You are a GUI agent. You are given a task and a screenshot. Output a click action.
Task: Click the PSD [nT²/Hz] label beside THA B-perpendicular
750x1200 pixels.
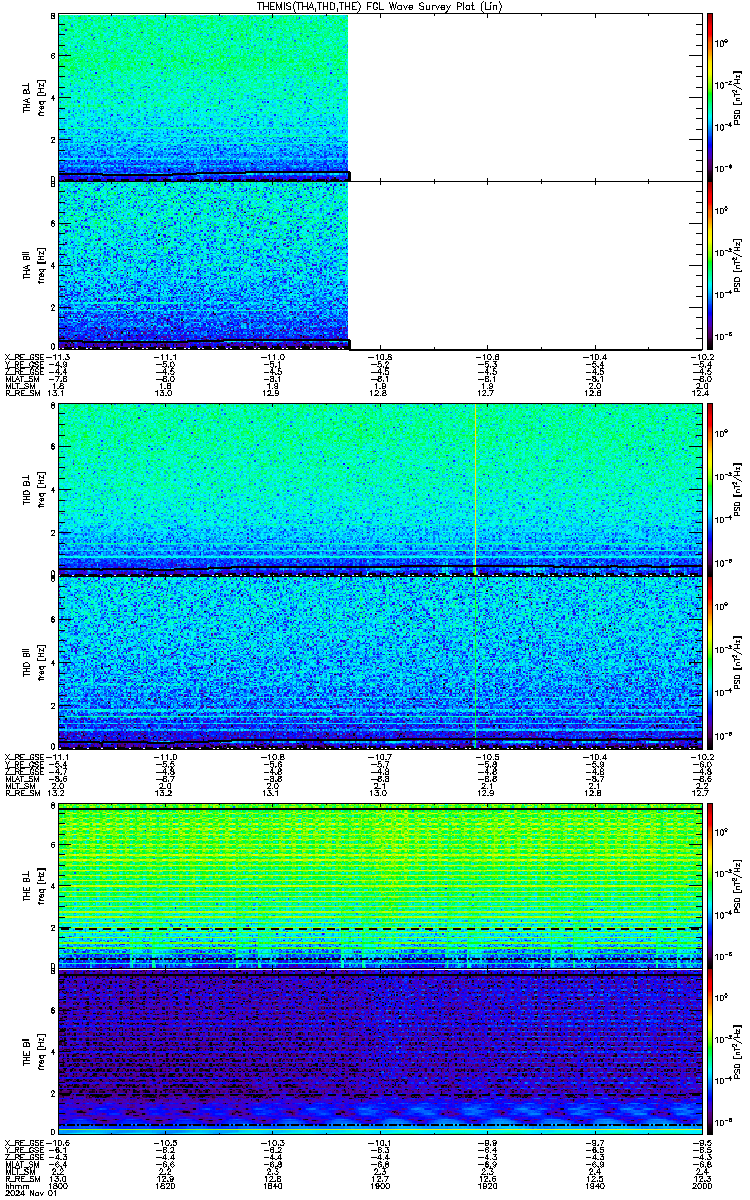click(738, 96)
